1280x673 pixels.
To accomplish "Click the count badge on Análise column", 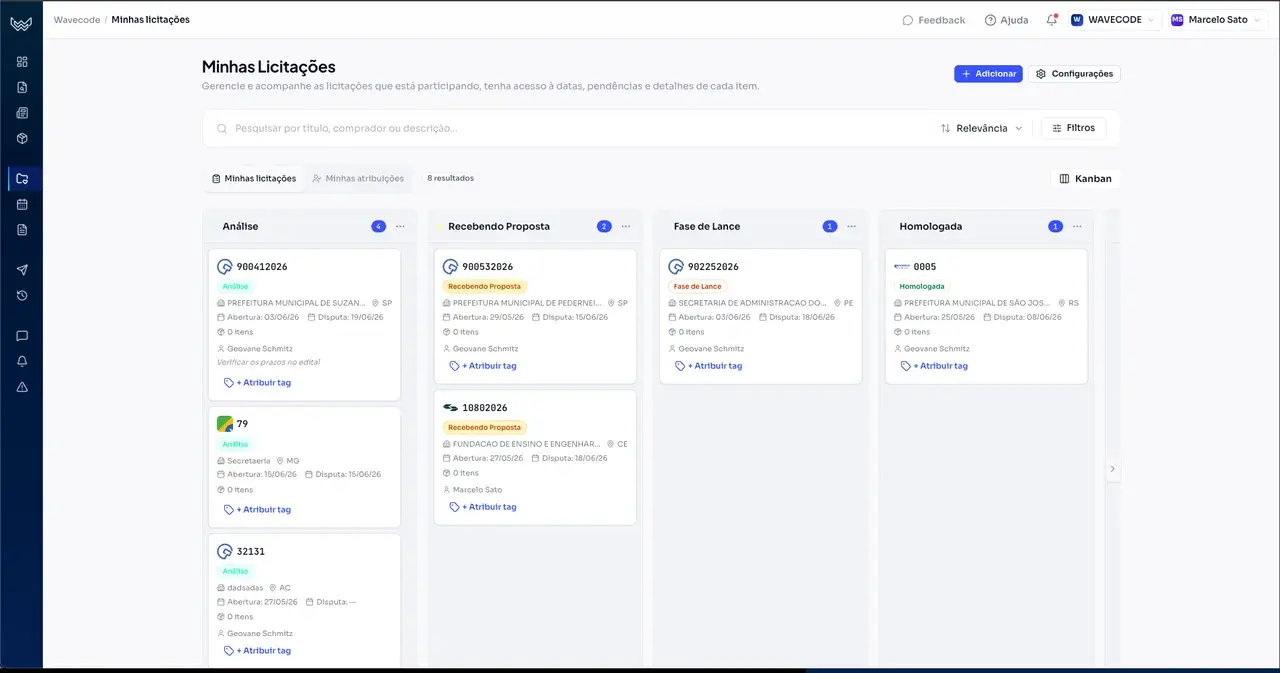I will pyautogui.click(x=378, y=227).
